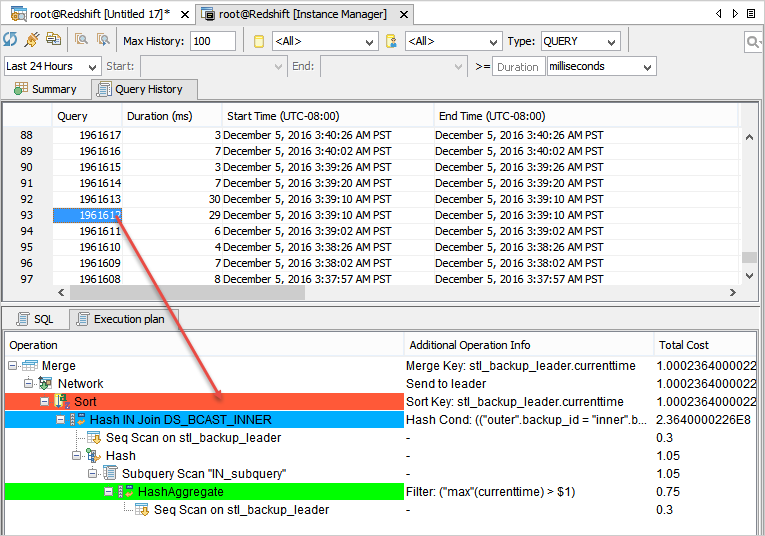Click tab list icon at top right
765x536 pixels.
click(x=751, y=14)
